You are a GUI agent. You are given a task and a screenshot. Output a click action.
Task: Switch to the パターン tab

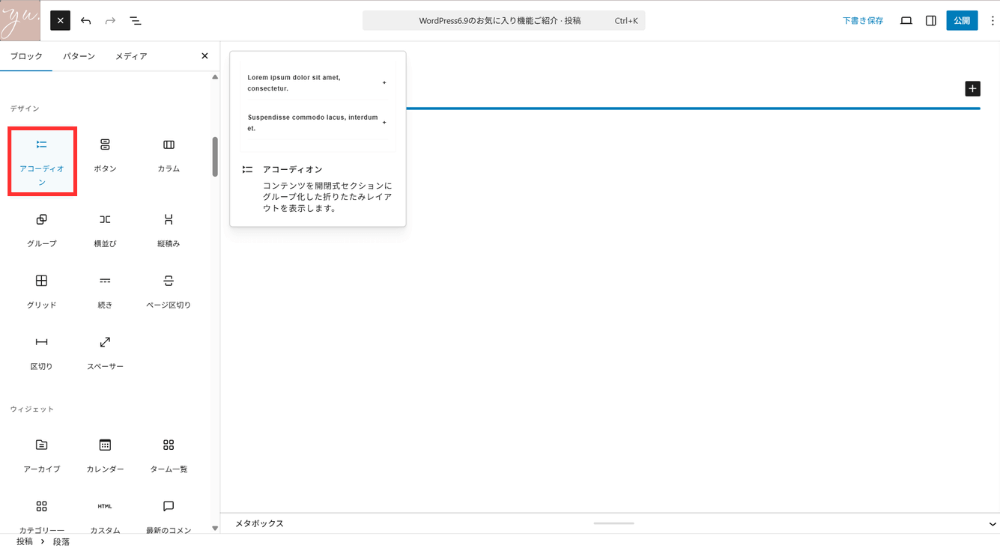pos(79,56)
